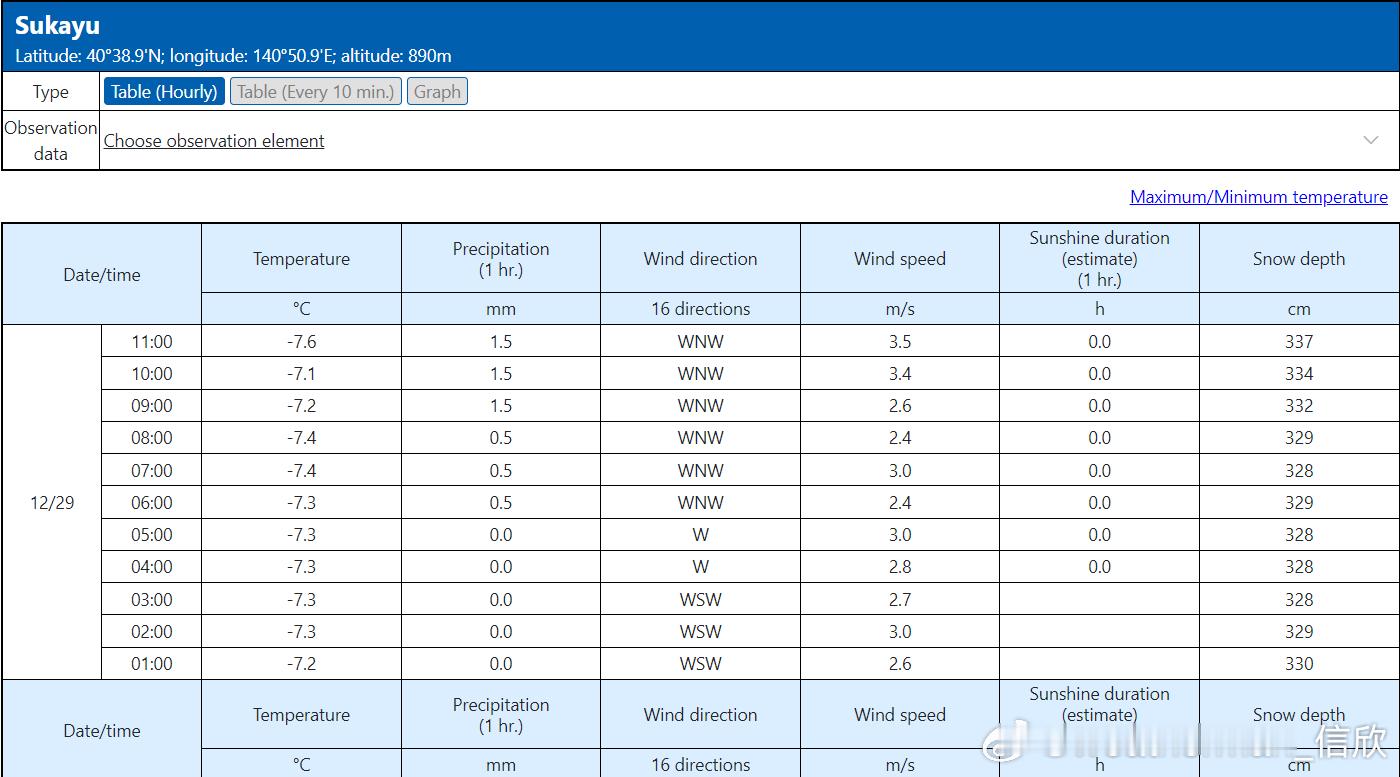This screenshot has width=1400, height=777.
Task: Select the Temperature header in the first table
Action: tap(301, 259)
